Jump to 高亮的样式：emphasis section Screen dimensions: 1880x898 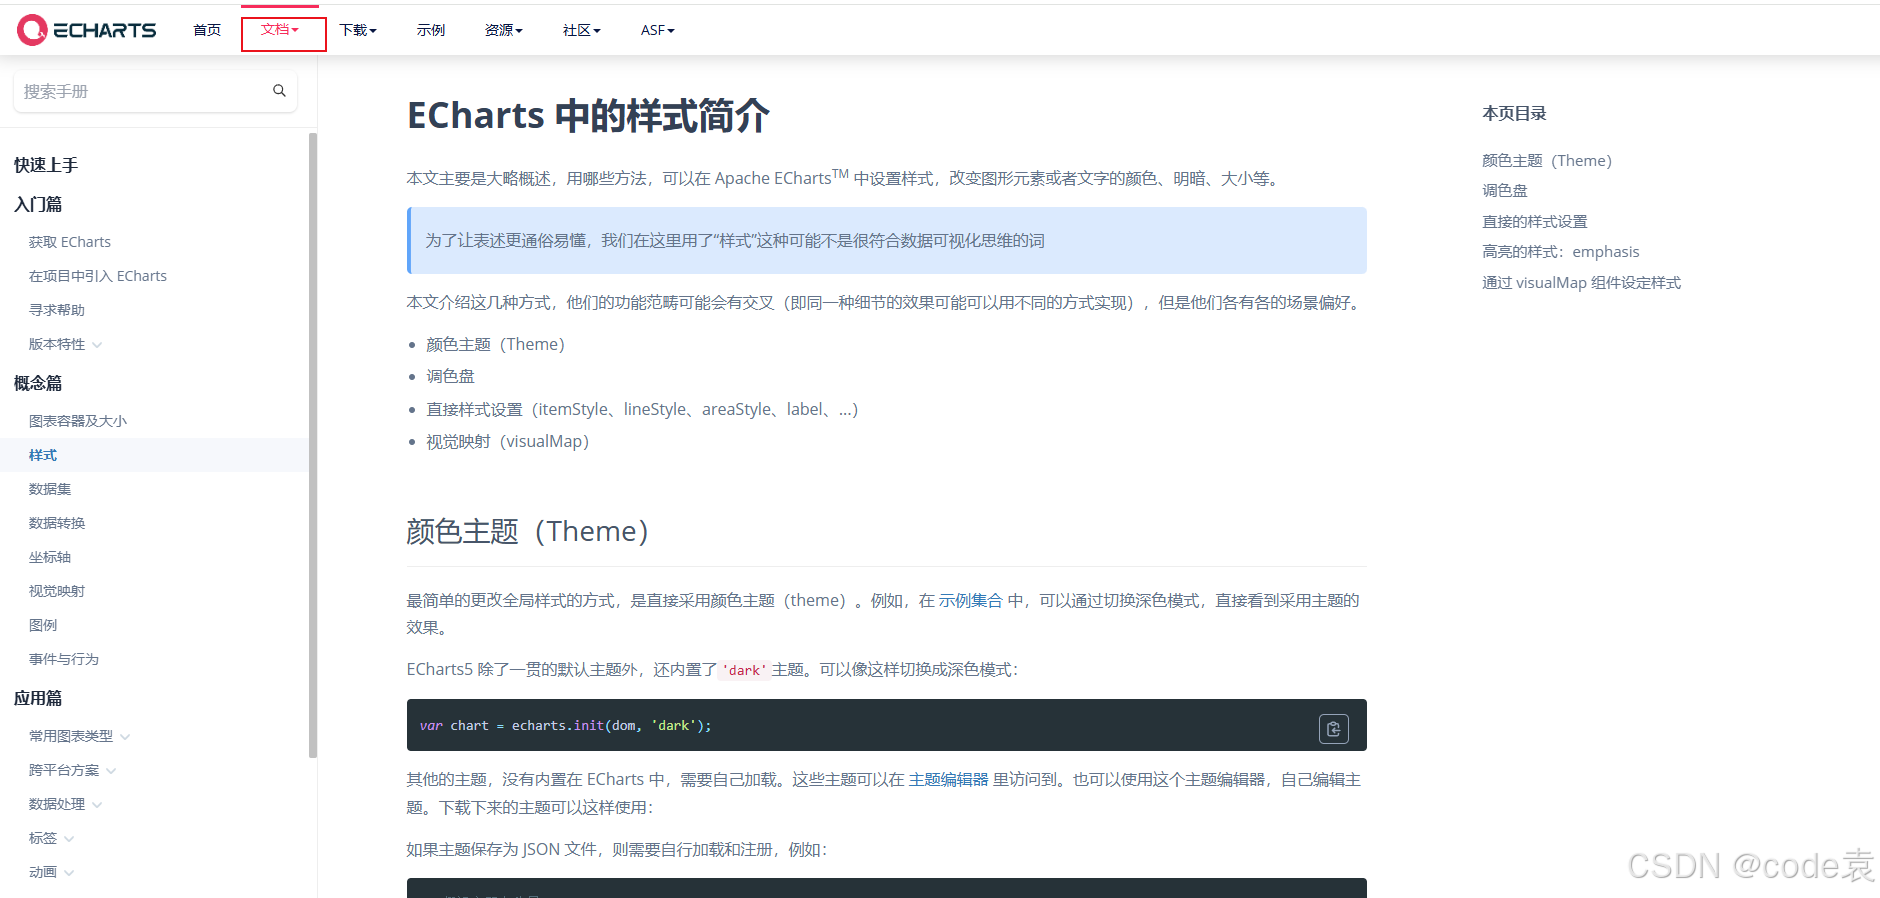click(x=1561, y=252)
